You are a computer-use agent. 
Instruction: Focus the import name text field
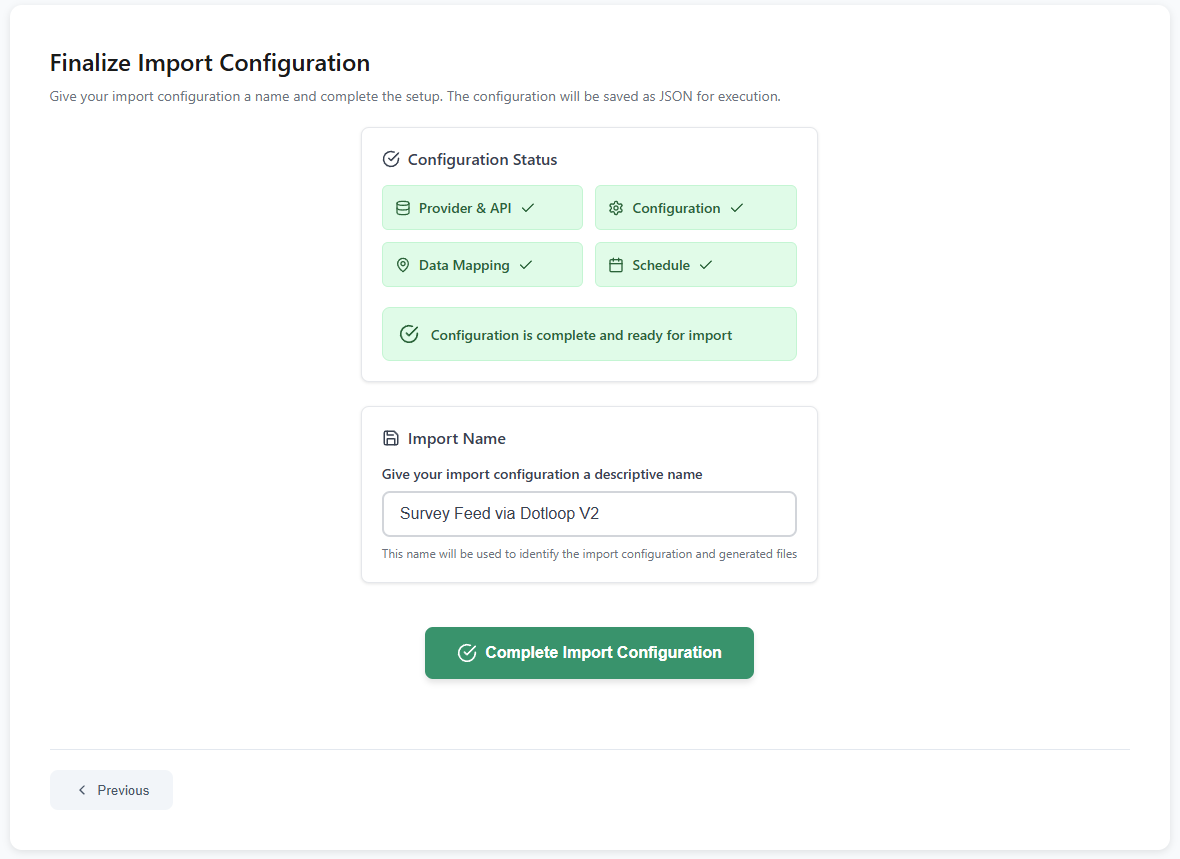(589, 514)
